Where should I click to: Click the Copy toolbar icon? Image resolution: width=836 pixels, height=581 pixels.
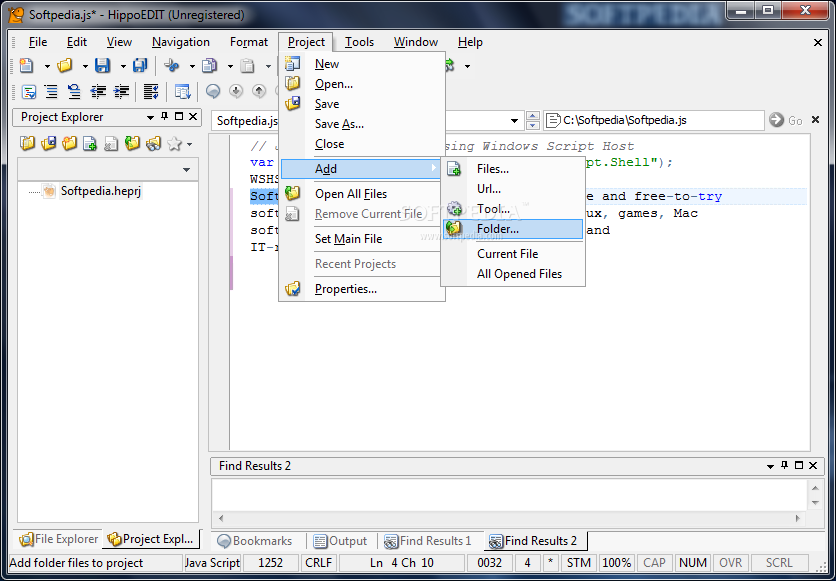(x=210, y=66)
